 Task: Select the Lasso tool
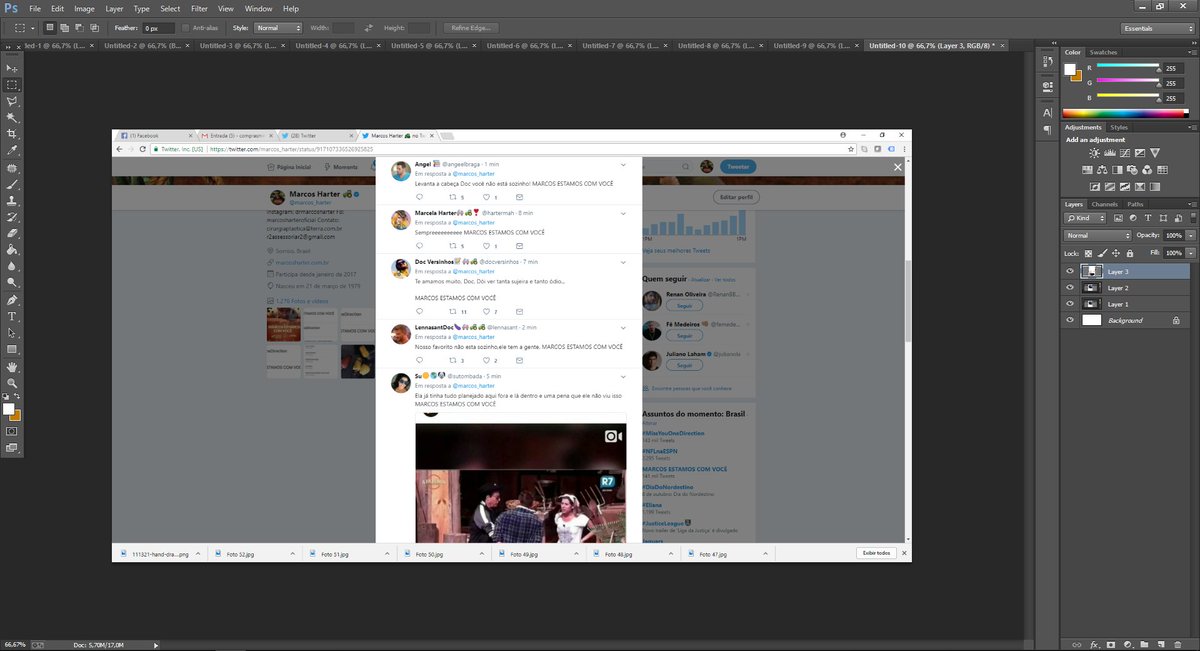[x=12, y=102]
